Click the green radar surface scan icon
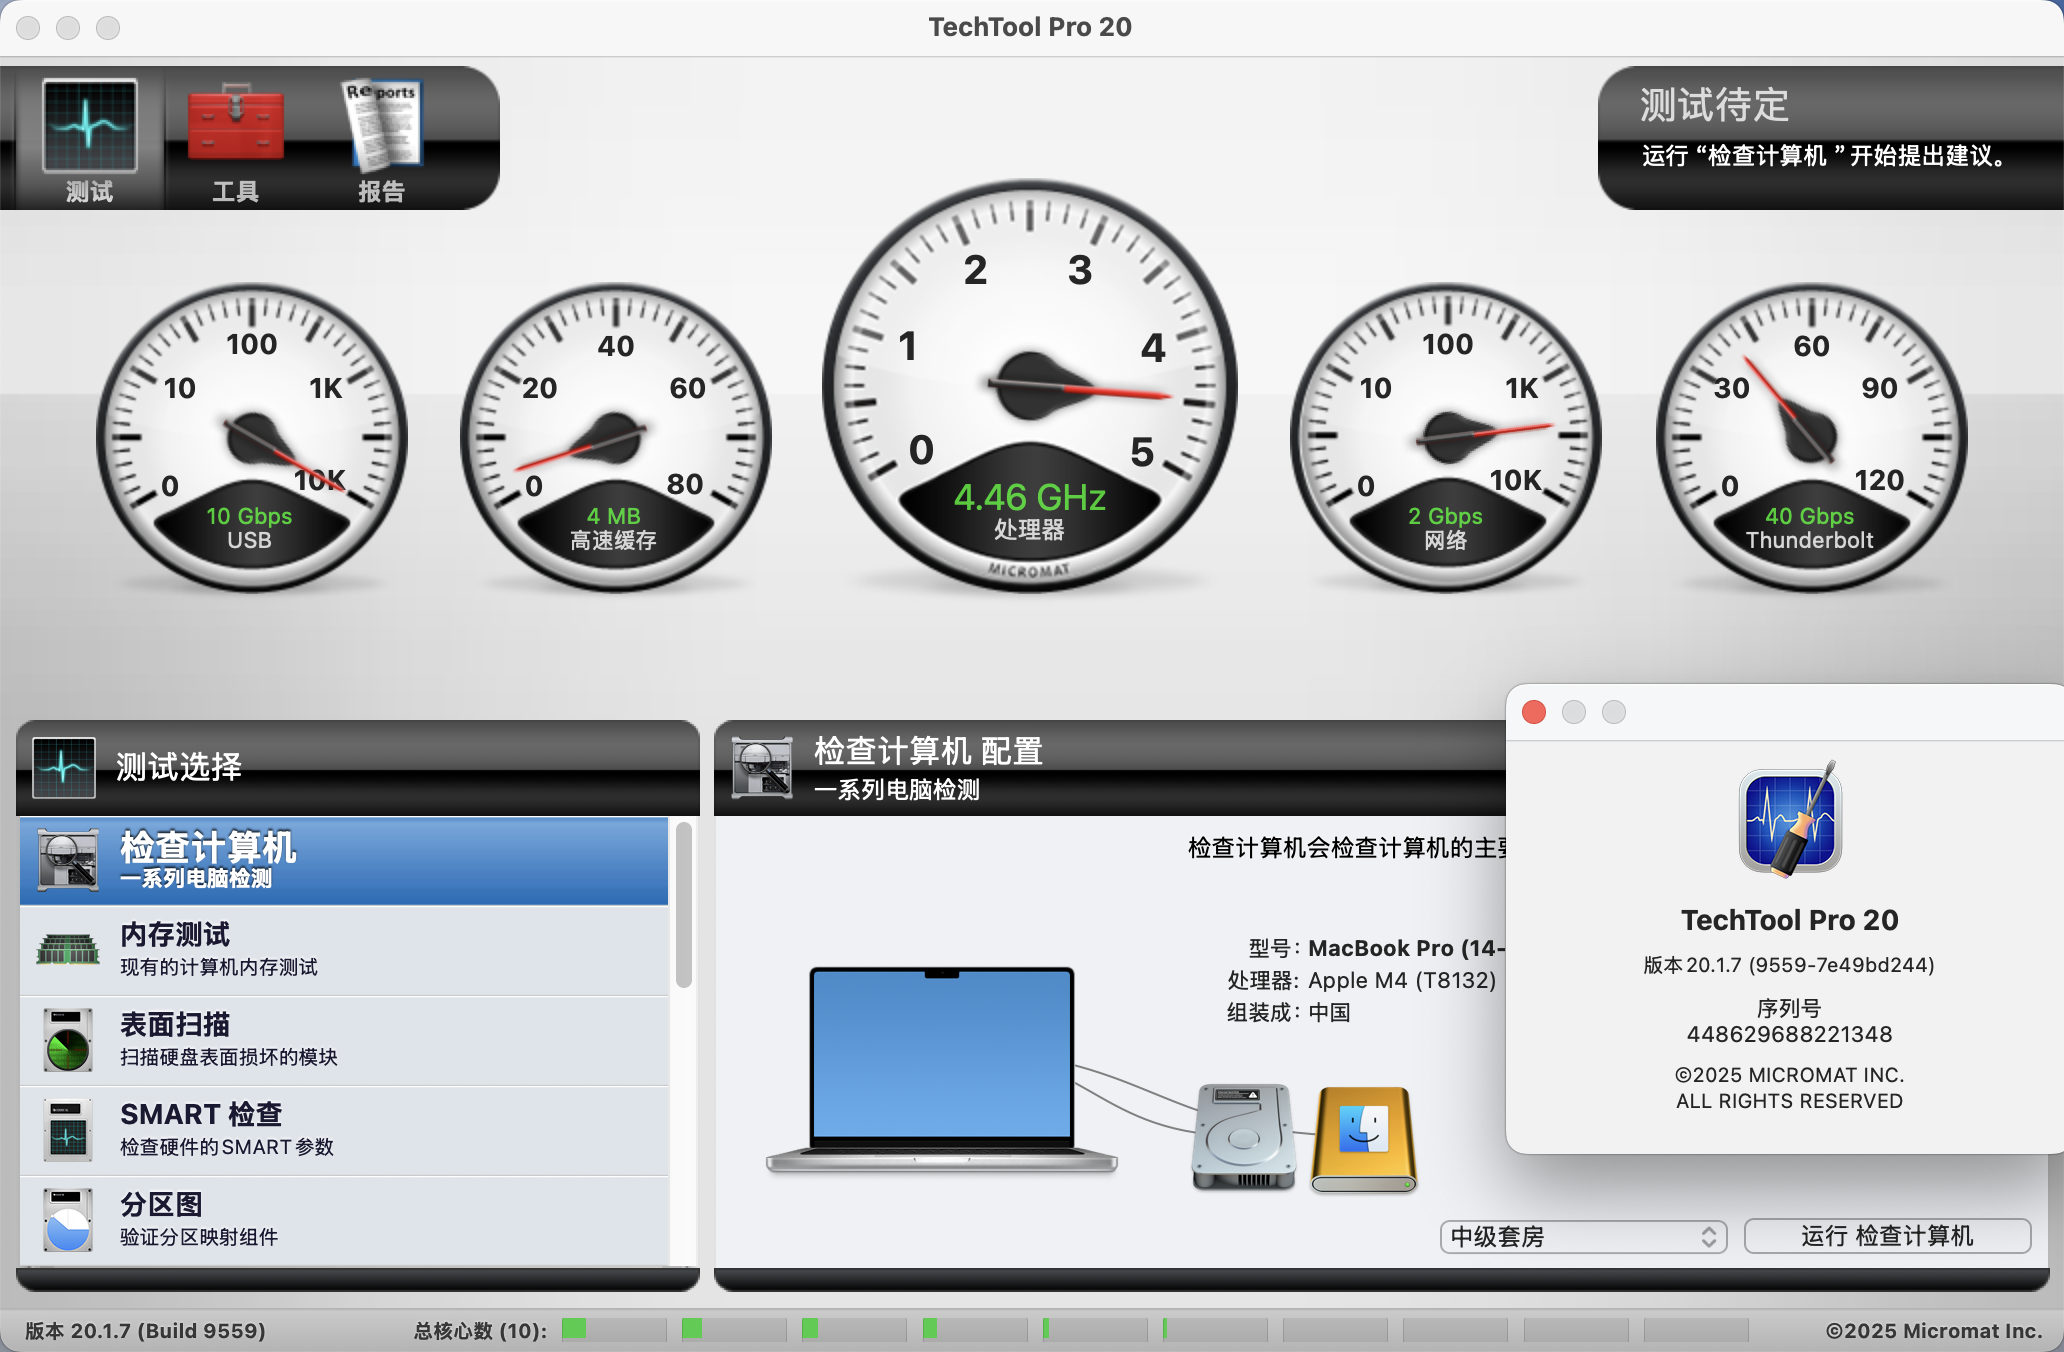The width and height of the screenshot is (2064, 1352). tap(68, 1040)
